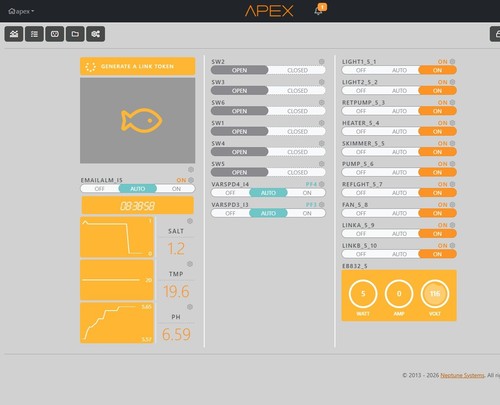The image size is (500, 405).
Task: Click the gear icon next to SKIMMER_5_5
Action: pos(452,143)
